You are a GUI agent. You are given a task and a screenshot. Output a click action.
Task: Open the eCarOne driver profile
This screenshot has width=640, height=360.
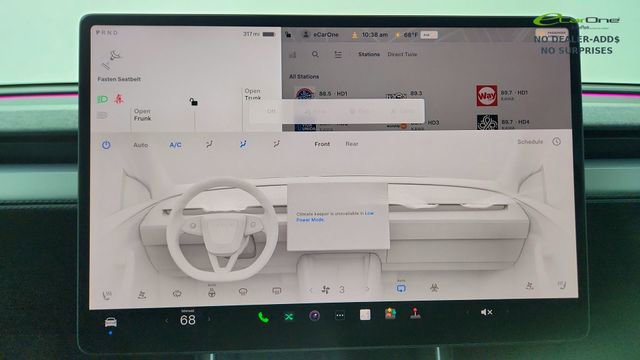(x=321, y=35)
